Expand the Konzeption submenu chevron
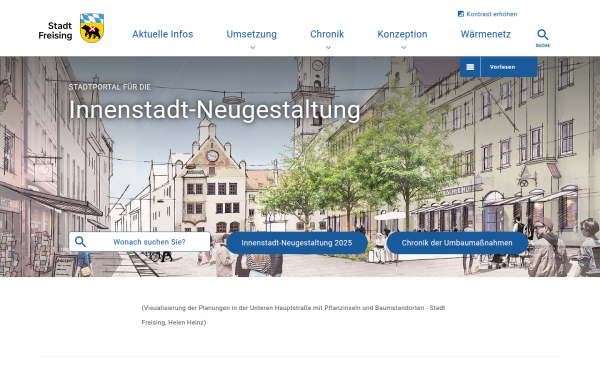Image resolution: width=600 pixels, height=375 pixels. point(403,47)
